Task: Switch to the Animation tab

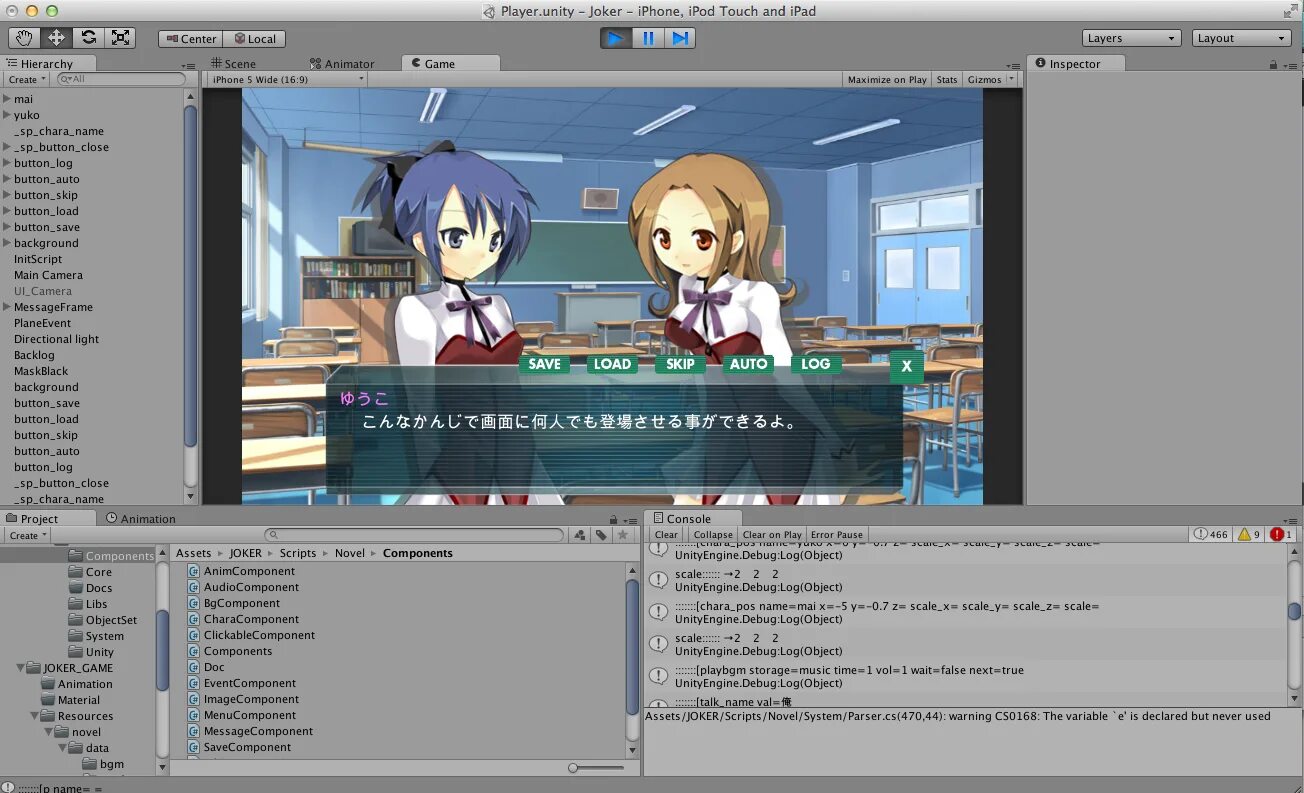Action: (140, 518)
